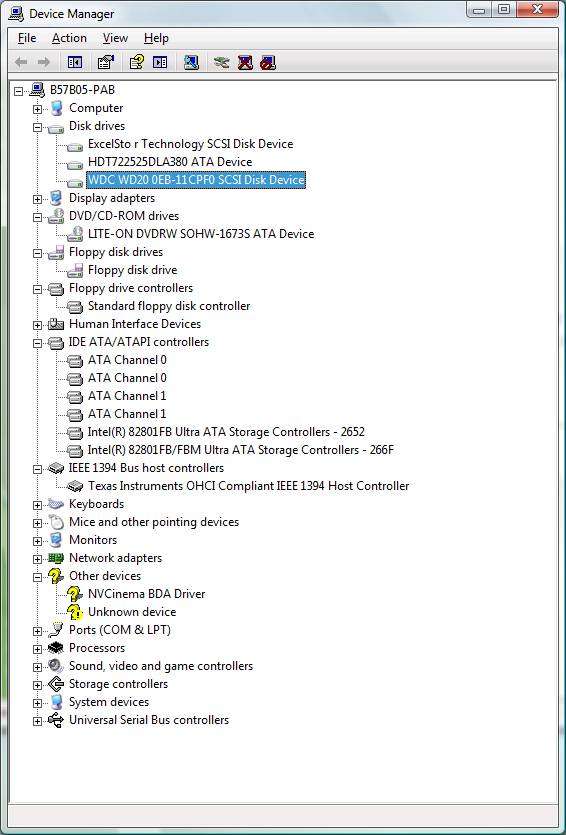
Task: Click the Update Driver Software toolbar icon
Action: click(x=222, y=62)
